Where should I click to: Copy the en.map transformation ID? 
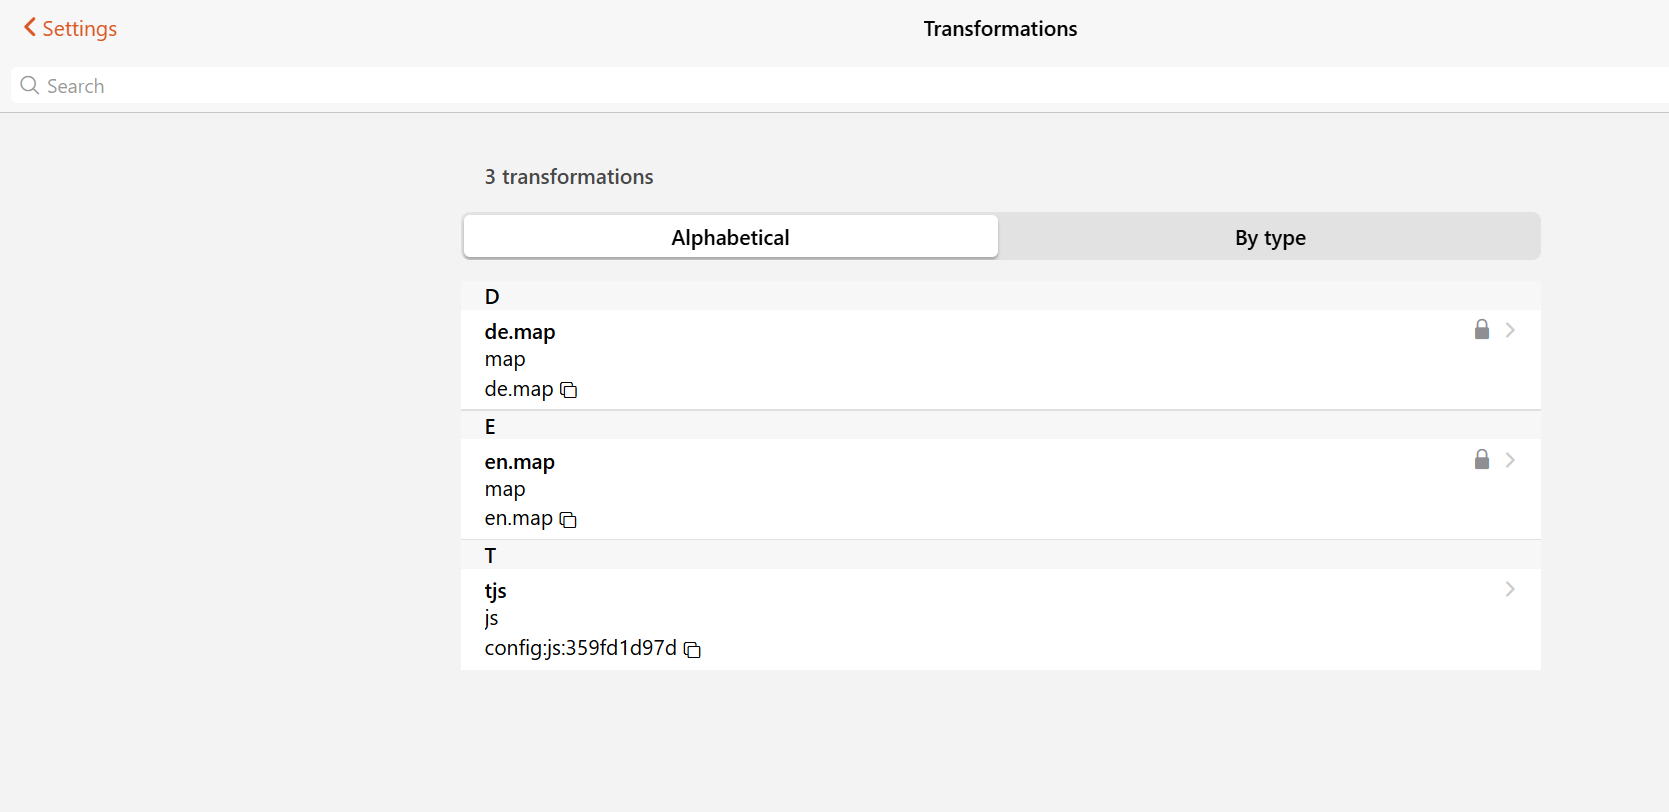click(x=568, y=520)
